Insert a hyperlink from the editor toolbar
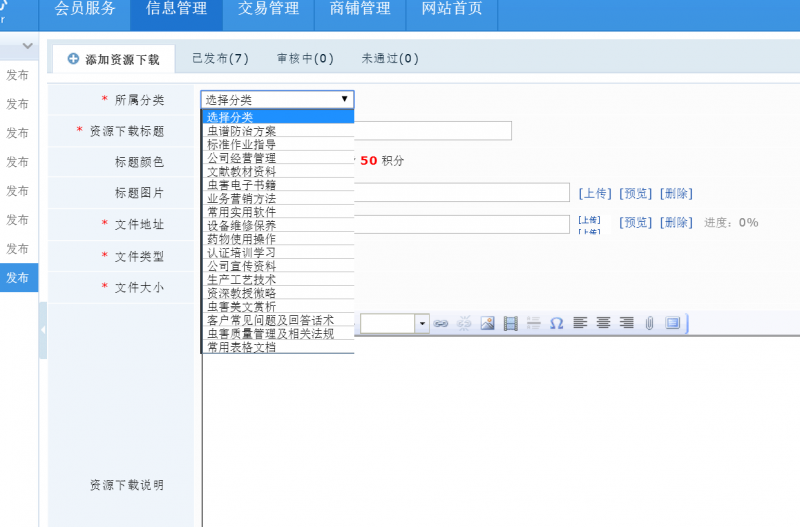 (x=441, y=323)
